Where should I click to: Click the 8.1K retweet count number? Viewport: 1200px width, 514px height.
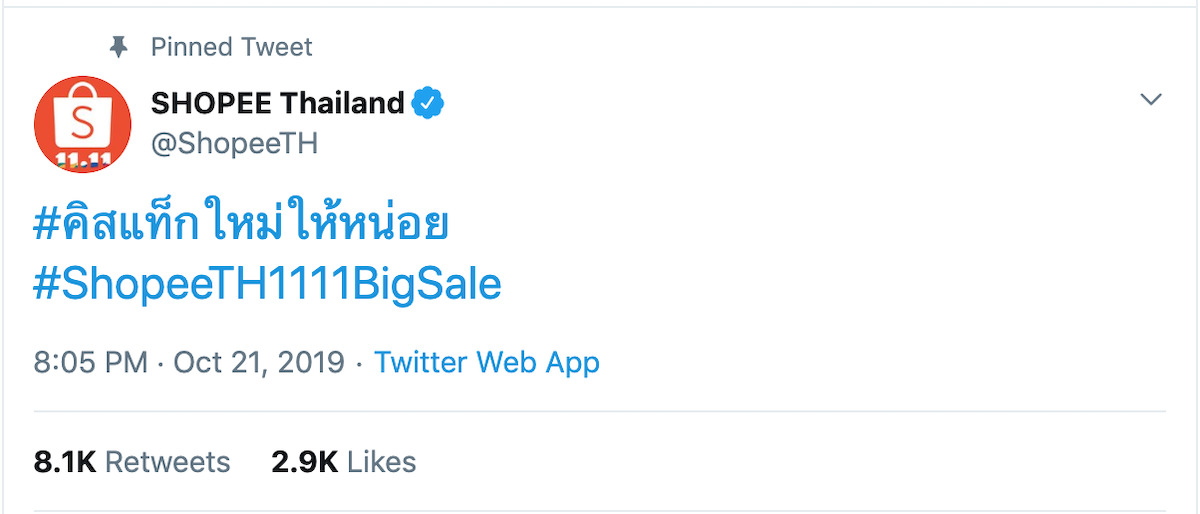(64, 461)
